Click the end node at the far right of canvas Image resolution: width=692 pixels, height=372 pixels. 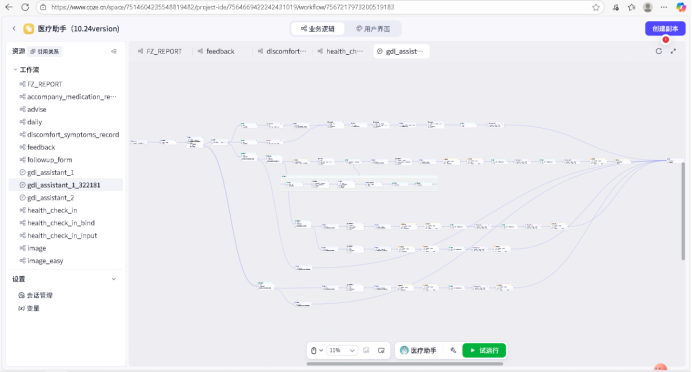[674, 161]
